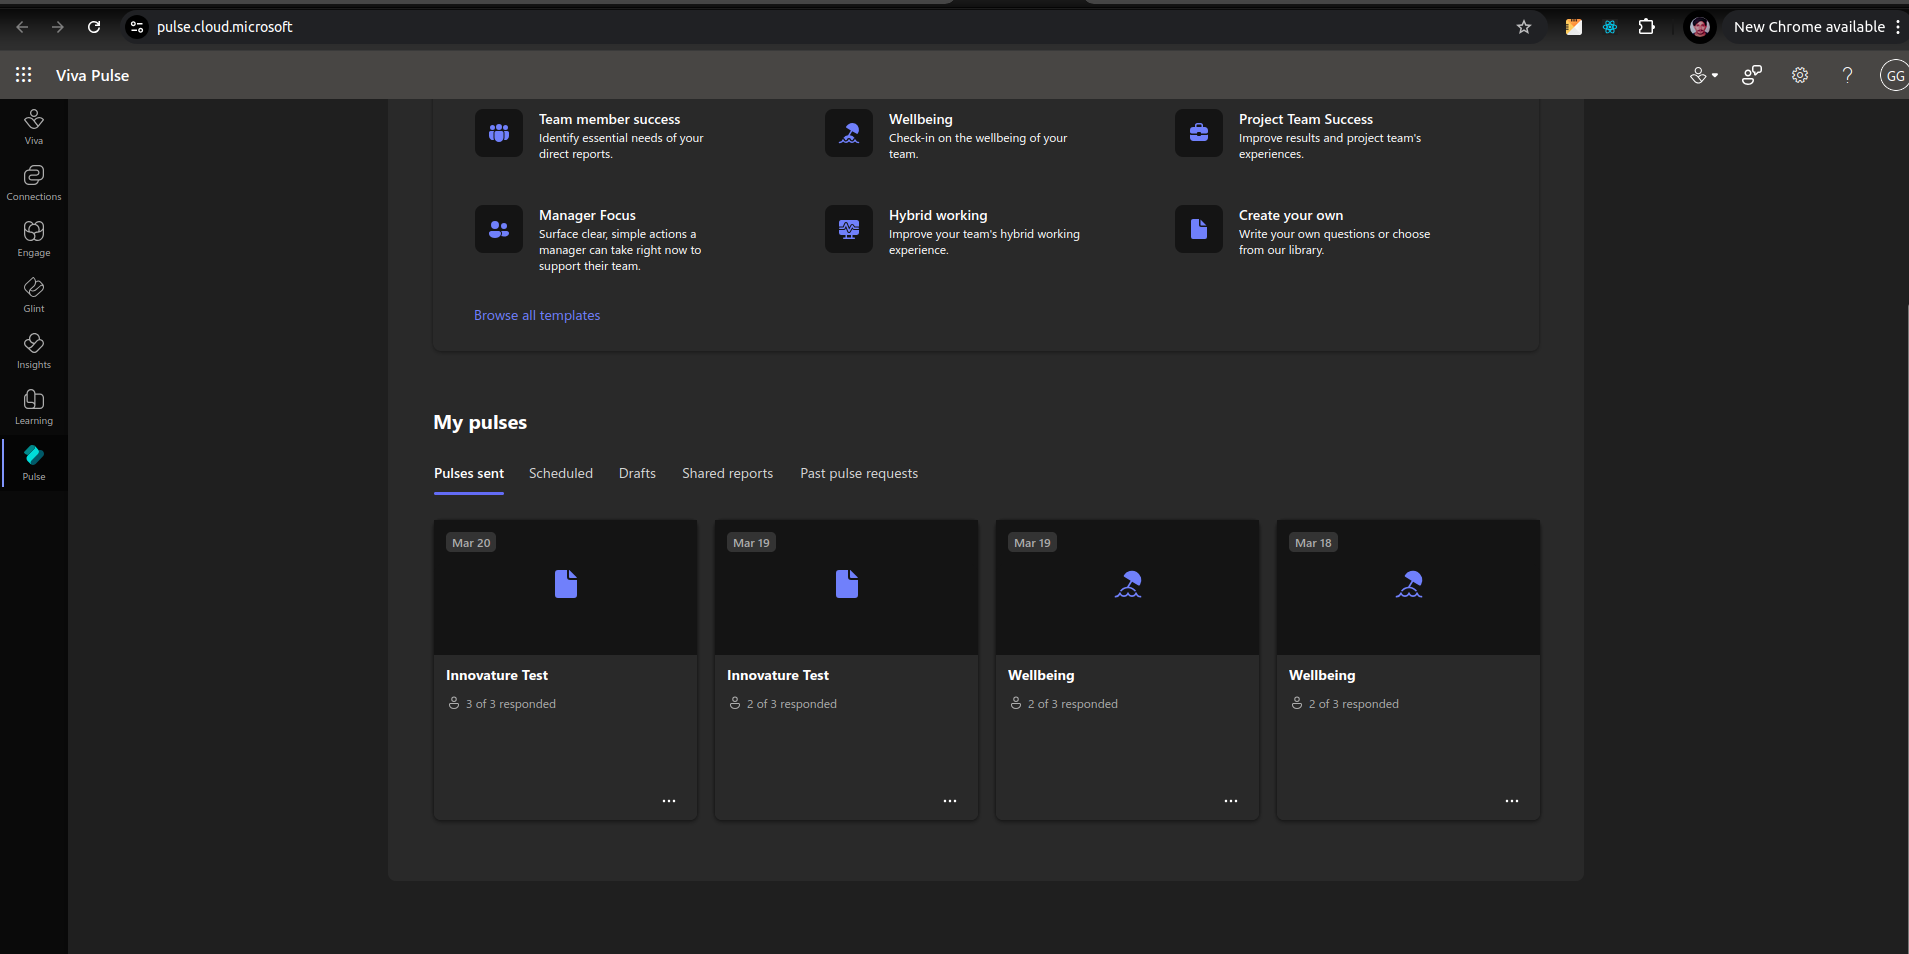
Task: Click the Manager Focus template title
Action: (x=587, y=215)
